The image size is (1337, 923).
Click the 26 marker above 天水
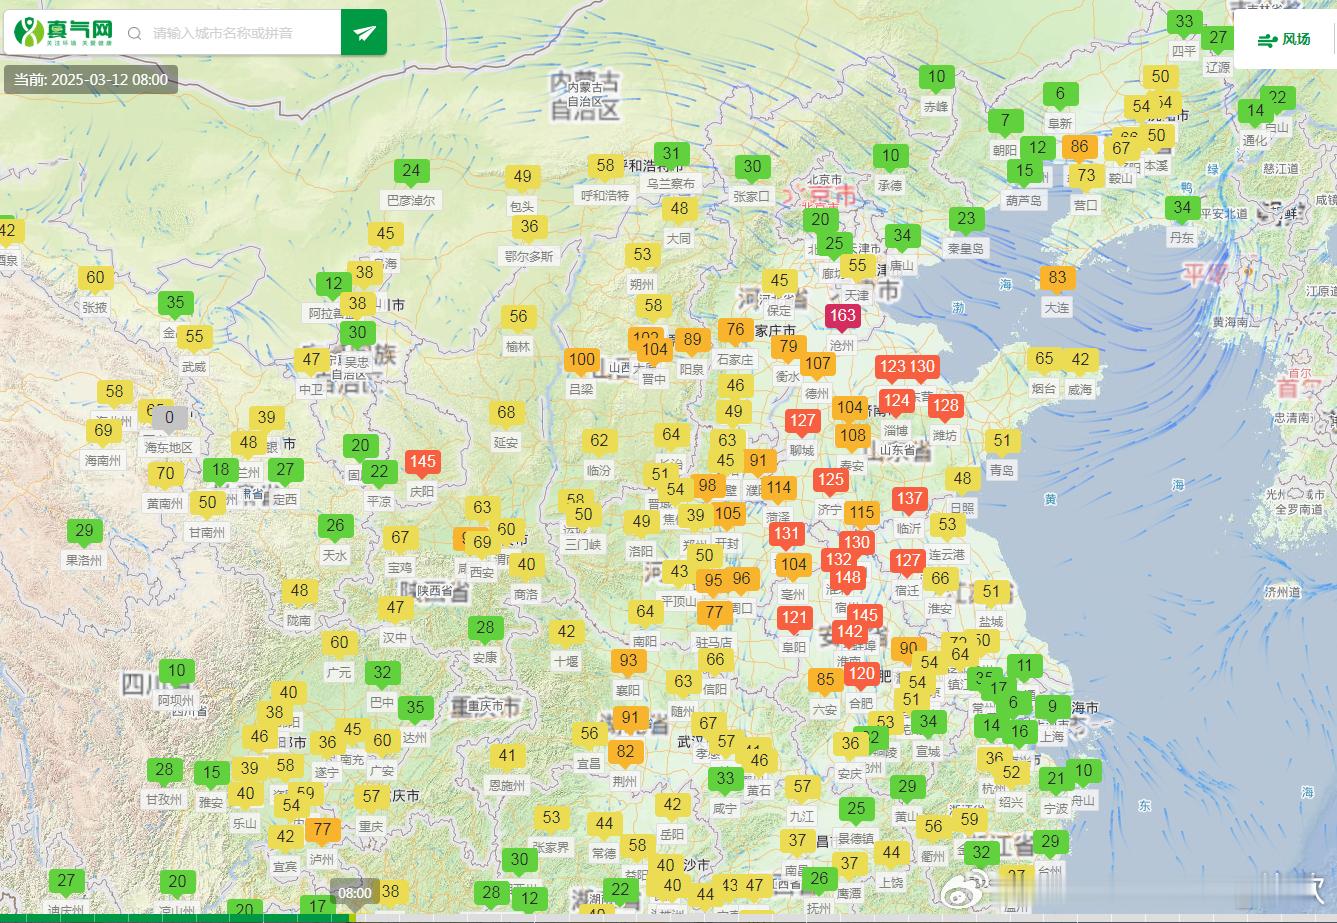pyautogui.click(x=335, y=527)
